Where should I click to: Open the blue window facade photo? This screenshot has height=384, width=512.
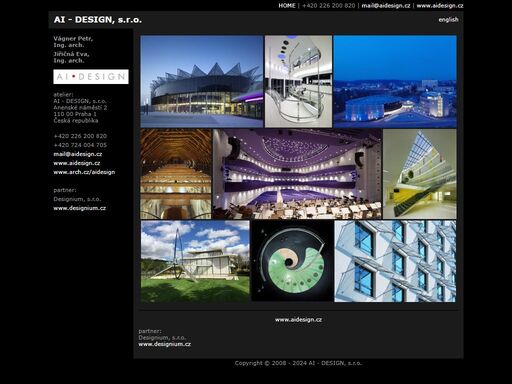click(395, 261)
